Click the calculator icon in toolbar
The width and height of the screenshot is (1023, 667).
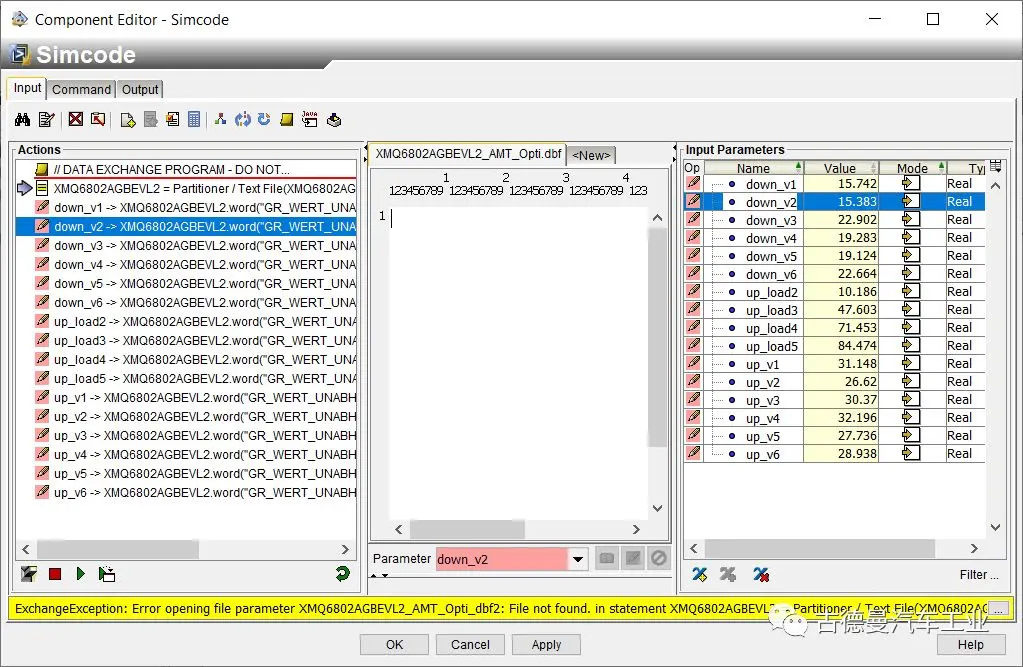[x=194, y=120]
